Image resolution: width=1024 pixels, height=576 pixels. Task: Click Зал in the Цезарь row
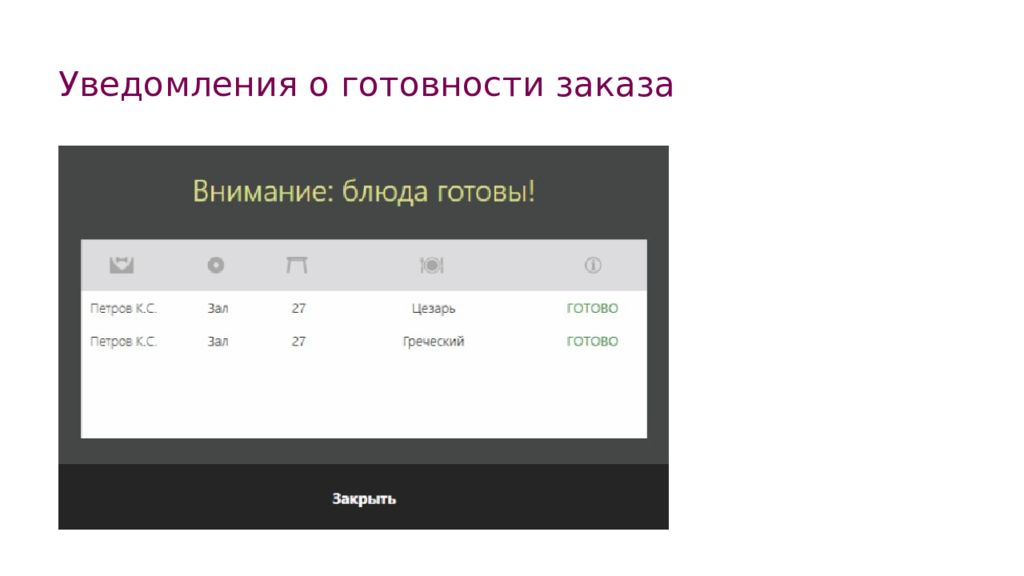(217, 308)
